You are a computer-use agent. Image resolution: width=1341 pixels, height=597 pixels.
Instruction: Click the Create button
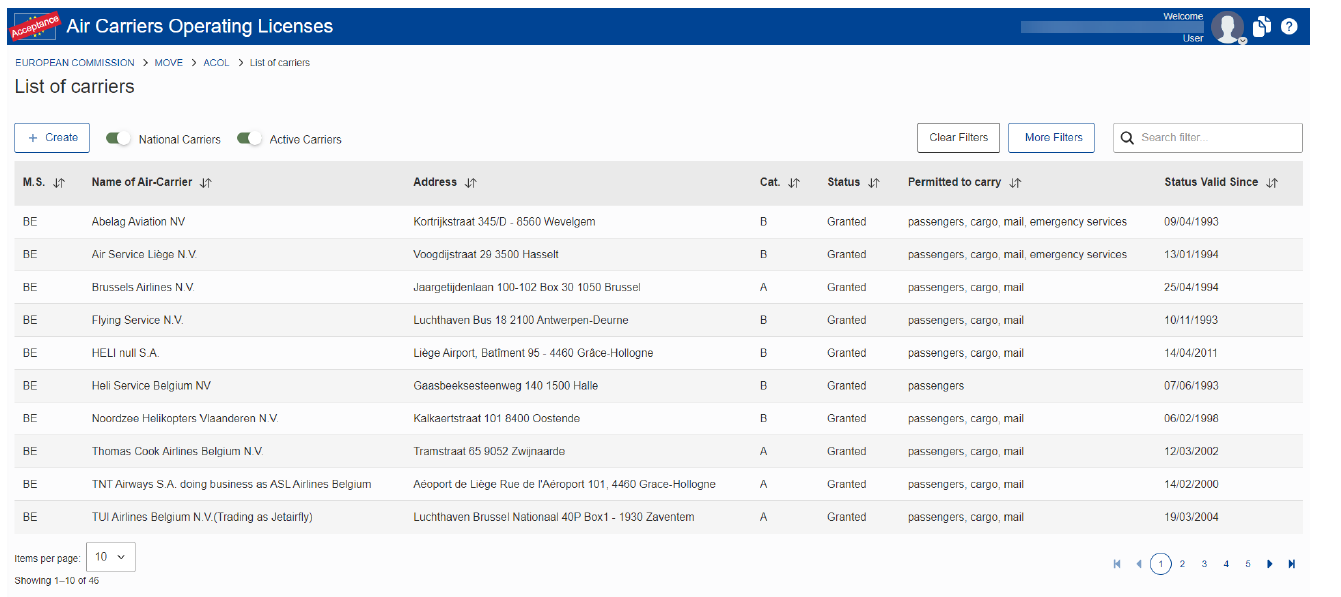tap(52, 138)
